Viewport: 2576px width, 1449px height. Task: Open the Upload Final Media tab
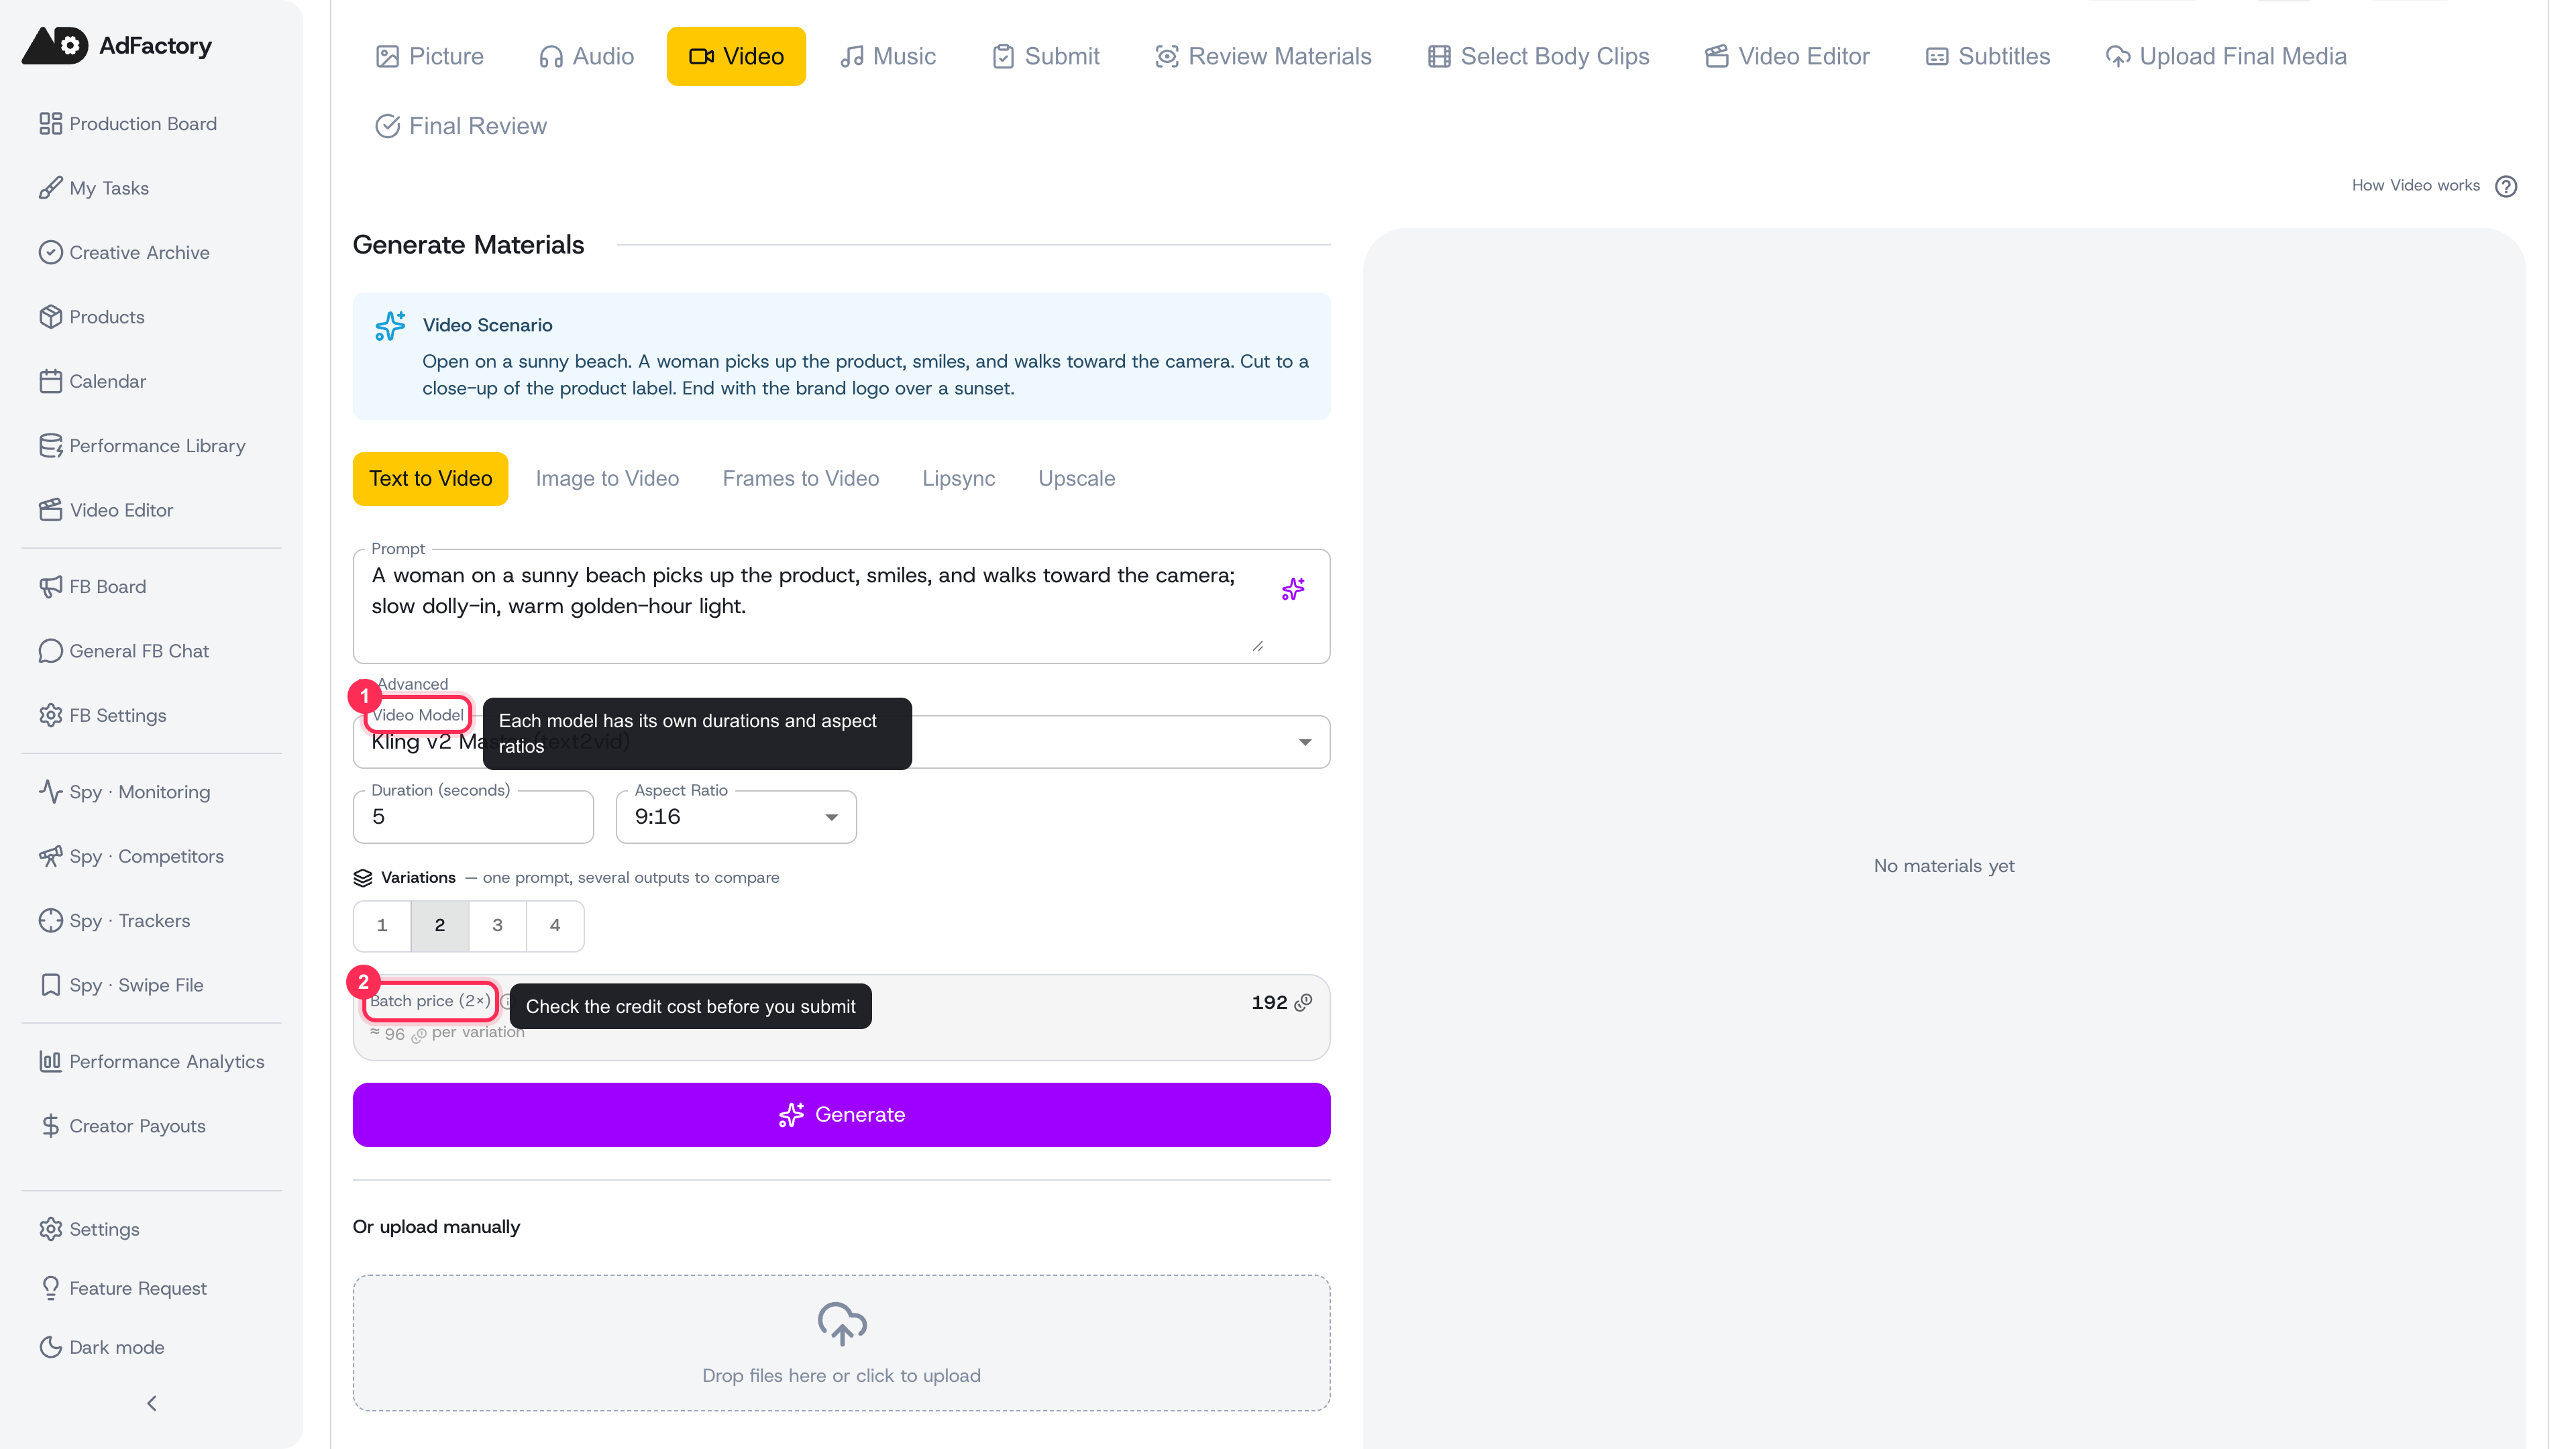[2226, 56]
